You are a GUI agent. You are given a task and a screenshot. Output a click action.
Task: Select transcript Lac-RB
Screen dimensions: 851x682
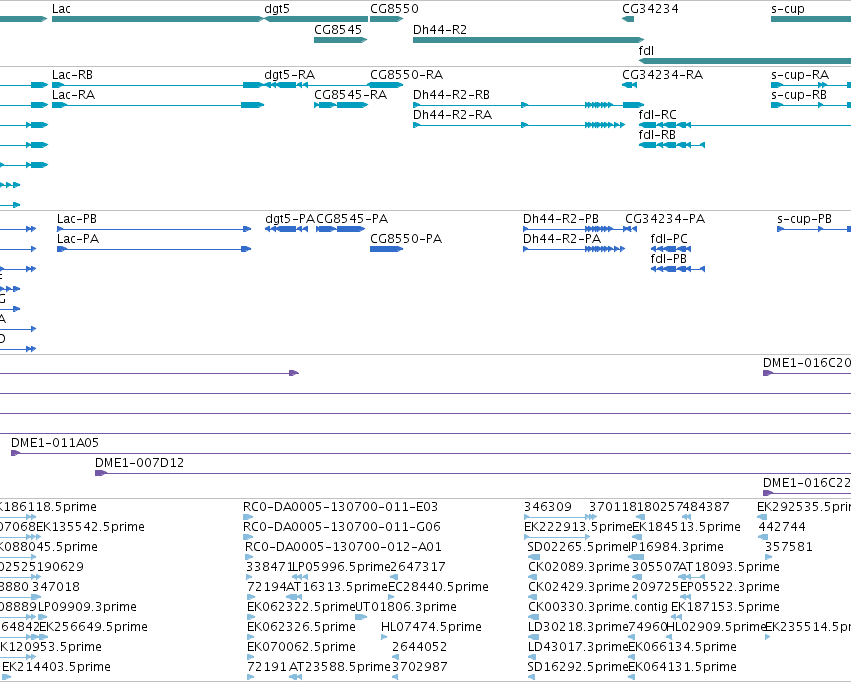click(x=157, y=85)
